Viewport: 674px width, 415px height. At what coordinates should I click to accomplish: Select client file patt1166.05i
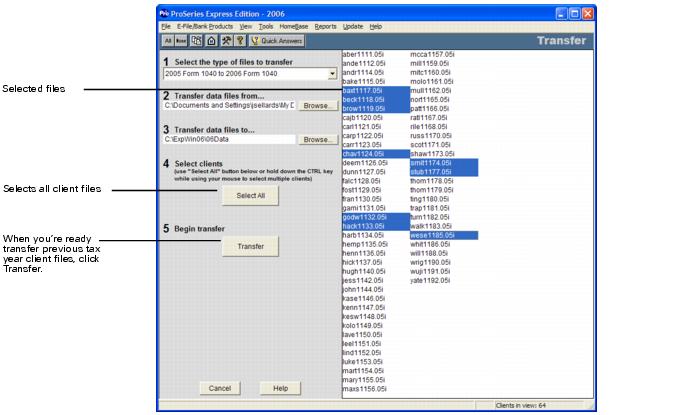[x=429, y=109]
